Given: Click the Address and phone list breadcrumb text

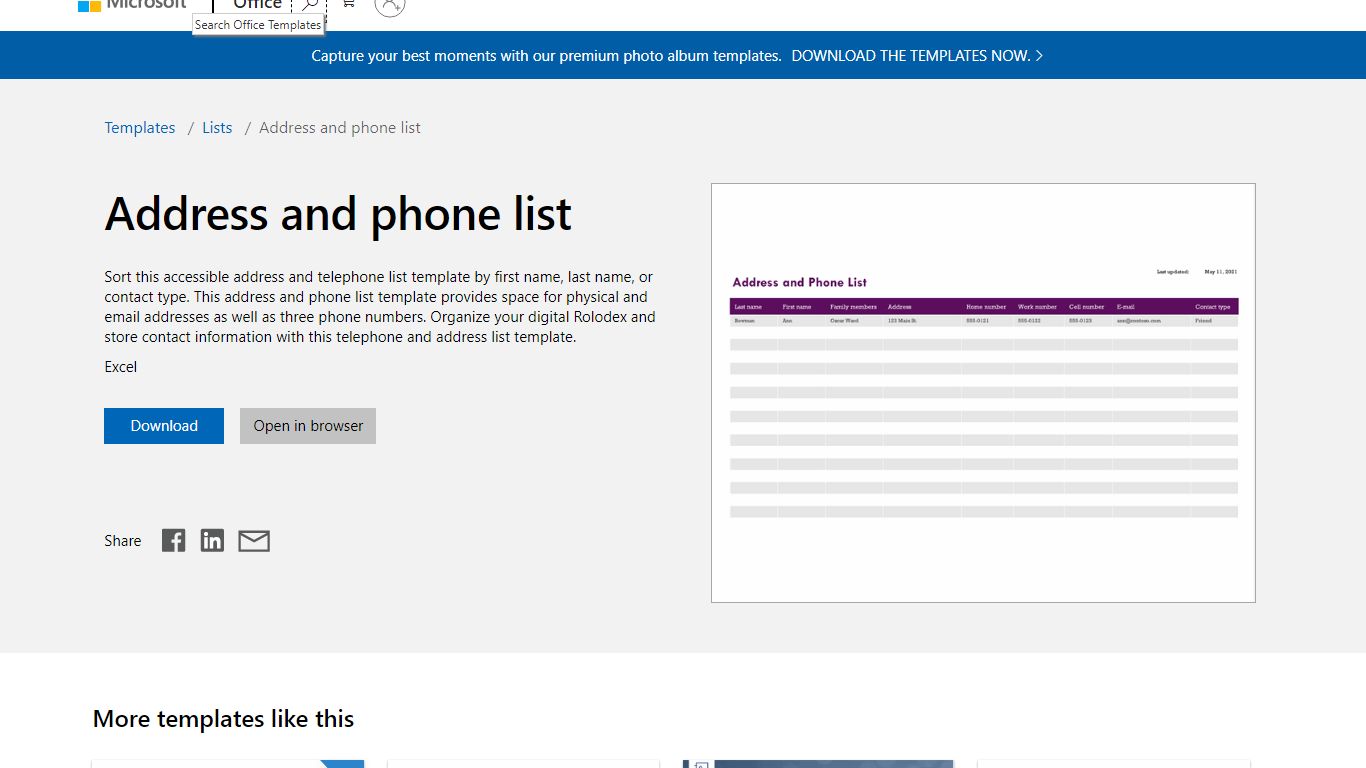Looking at the screenshot, I should click(340, 128).
